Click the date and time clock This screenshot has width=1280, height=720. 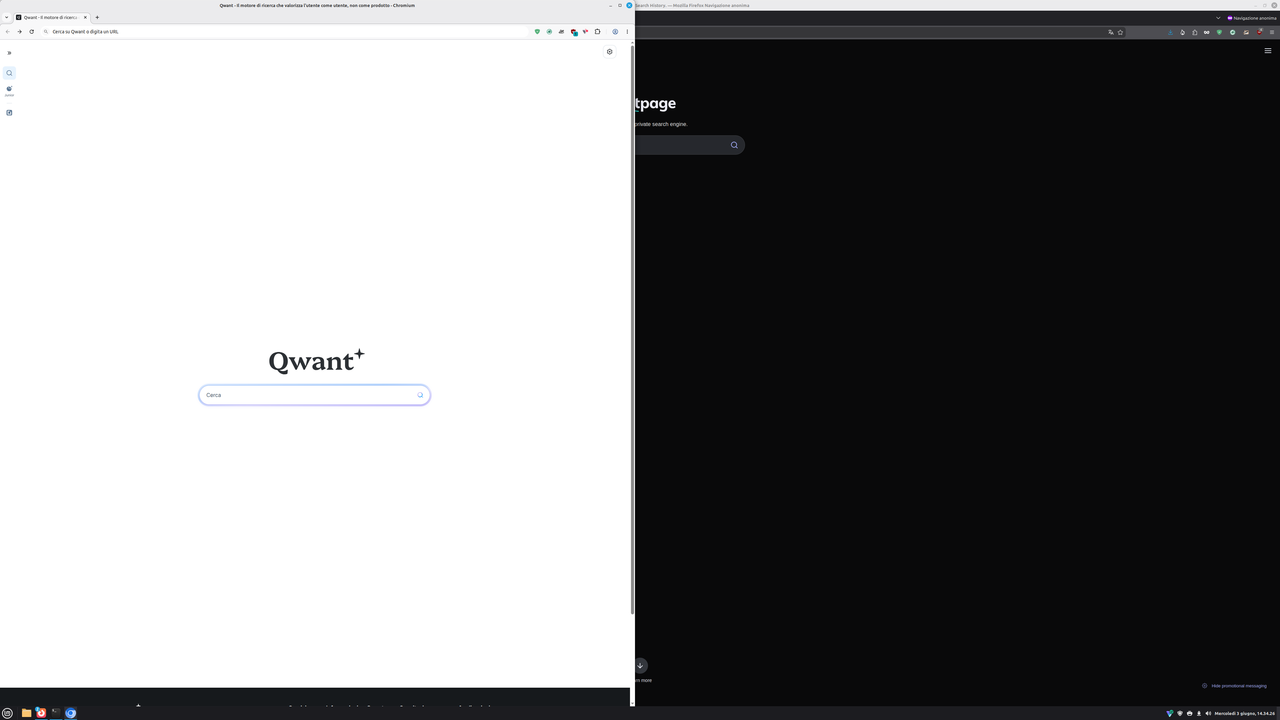1245,714
